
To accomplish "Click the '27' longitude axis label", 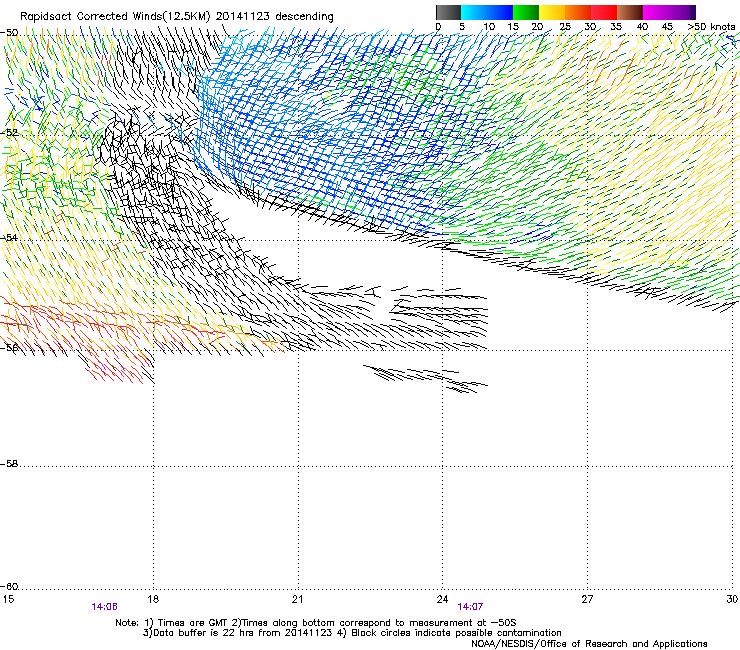I will [x=587, y=599].
